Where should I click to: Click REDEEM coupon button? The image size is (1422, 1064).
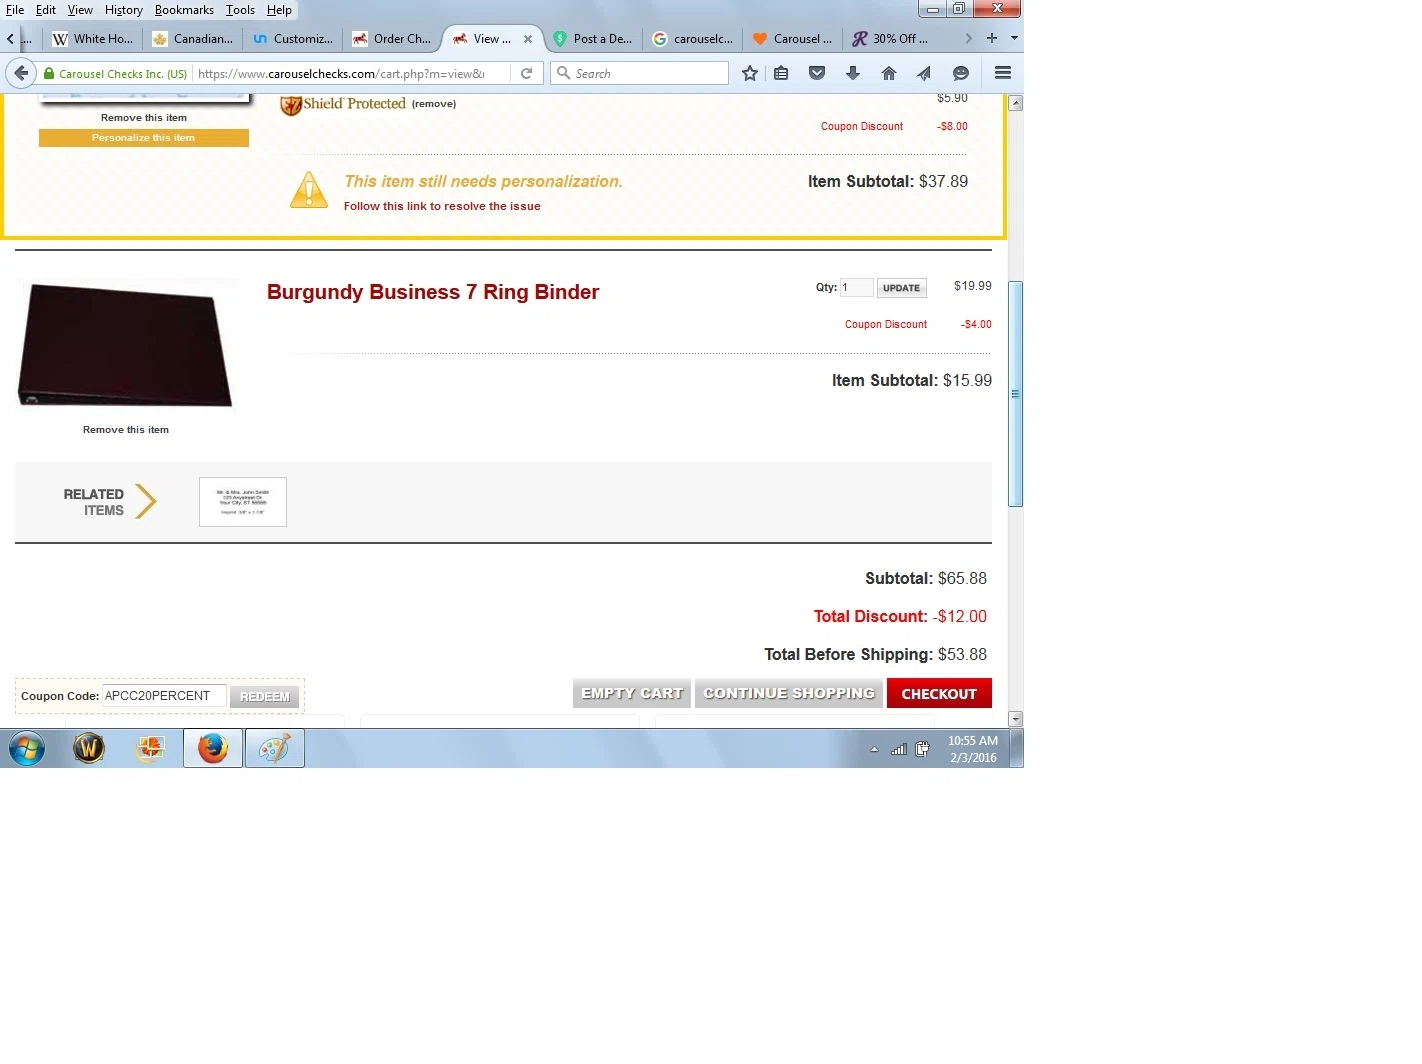(265, 696)
